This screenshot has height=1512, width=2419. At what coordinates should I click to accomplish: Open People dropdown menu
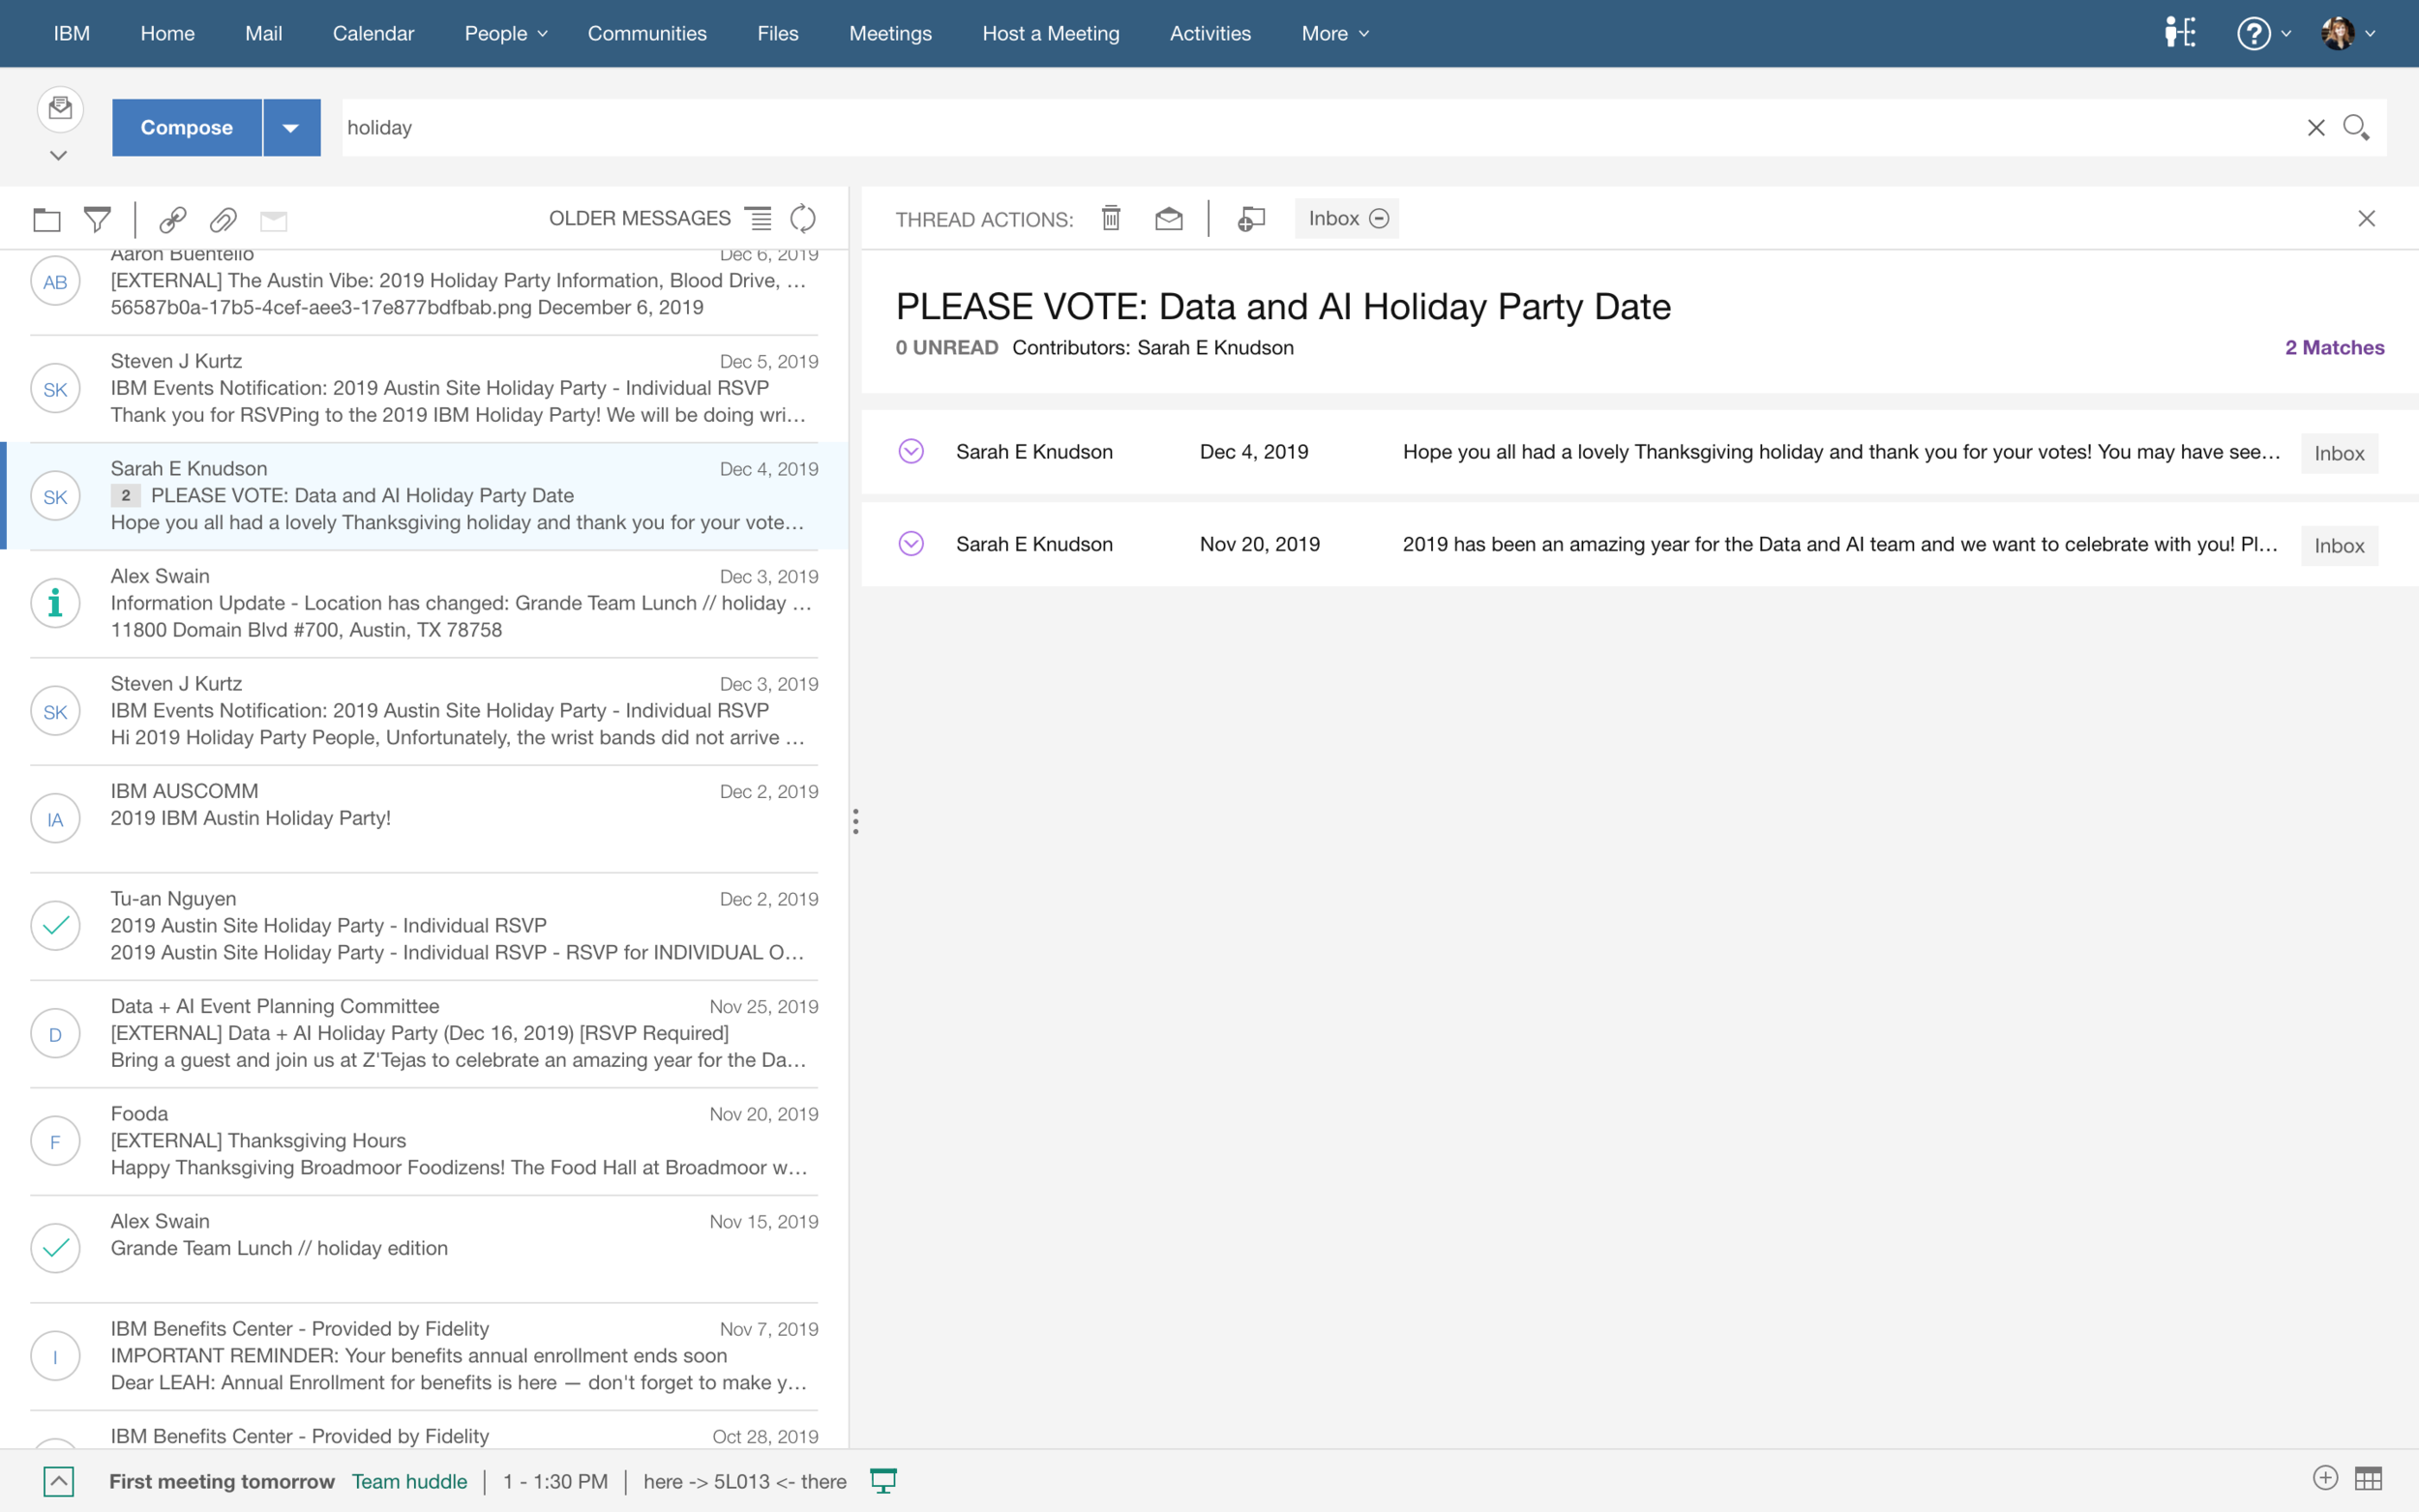tap(506, 33)
